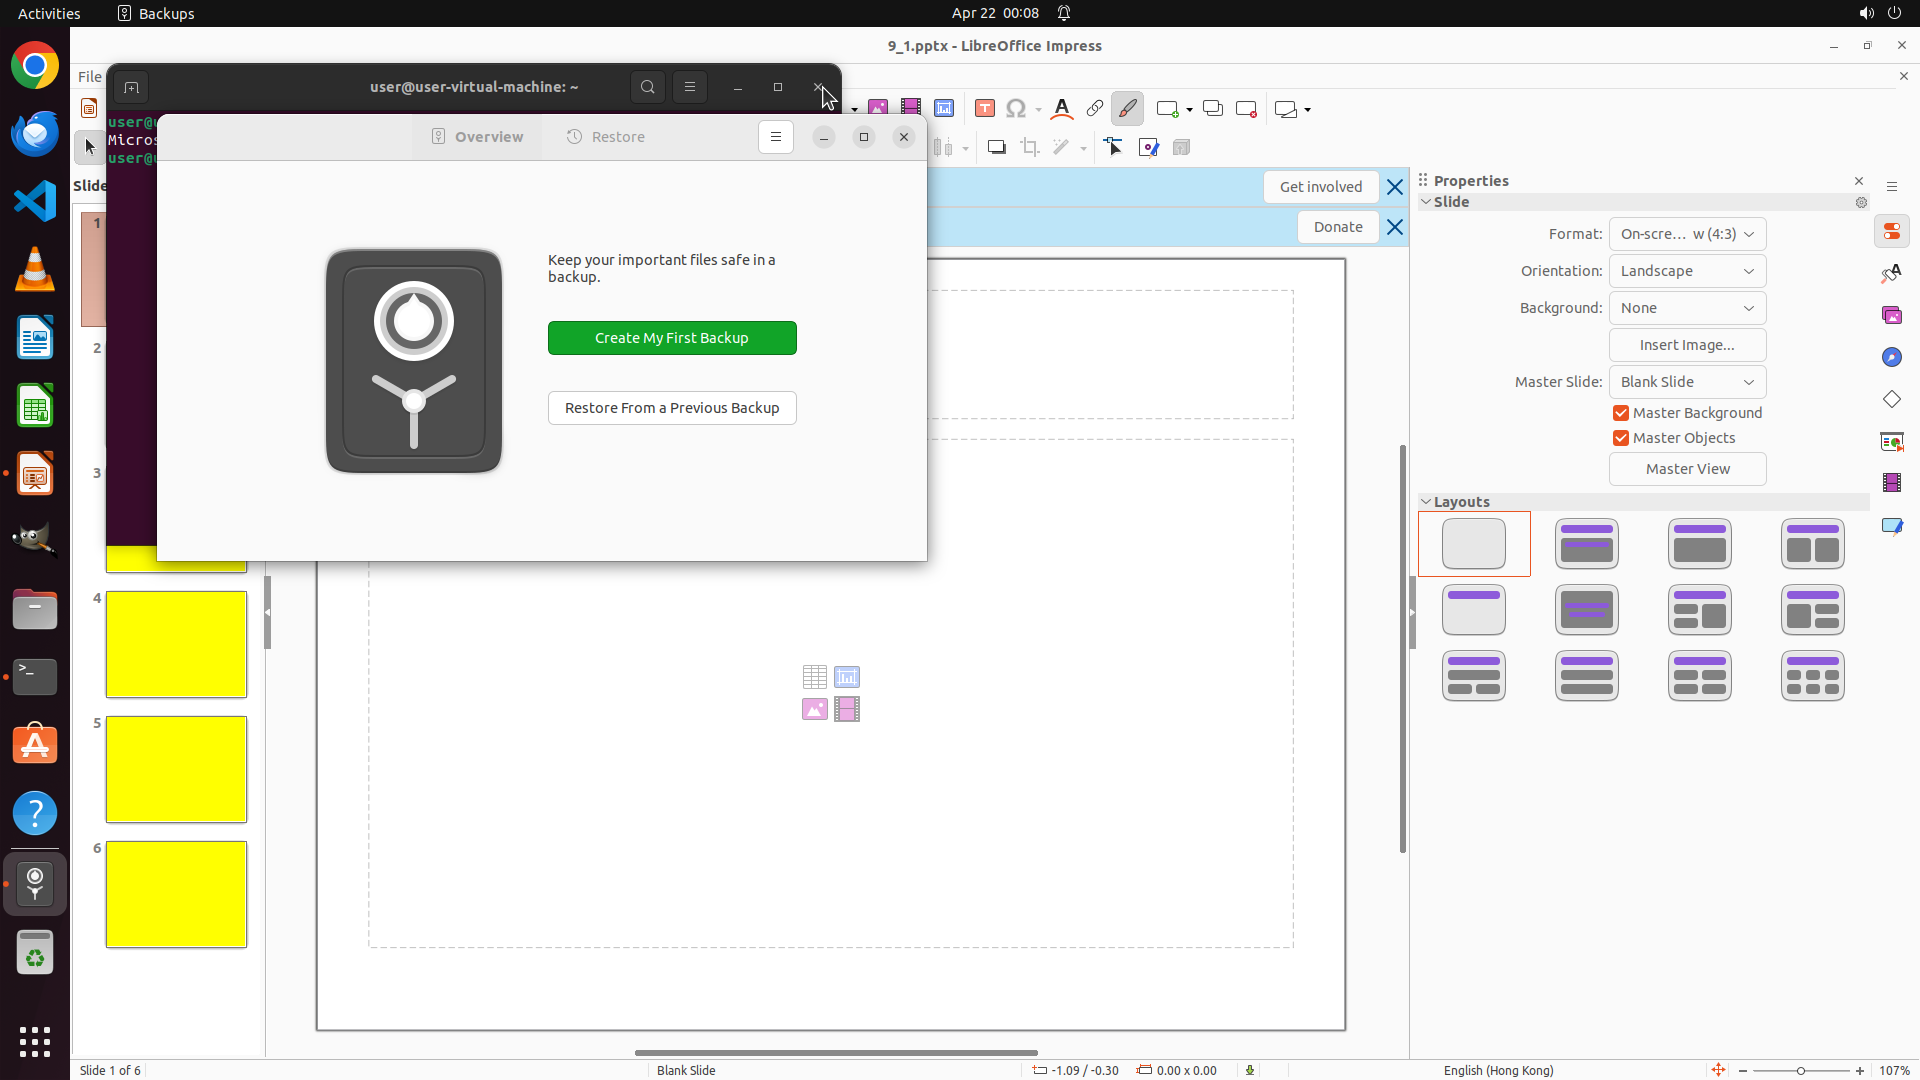Click the Delete Slide icon
1920x1080 pixels.
1246,109
